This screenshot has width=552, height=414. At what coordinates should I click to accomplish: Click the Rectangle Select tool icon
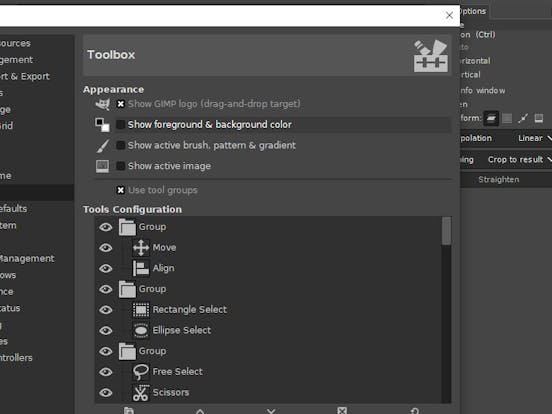pyautogui.click(x=141, y=310)
